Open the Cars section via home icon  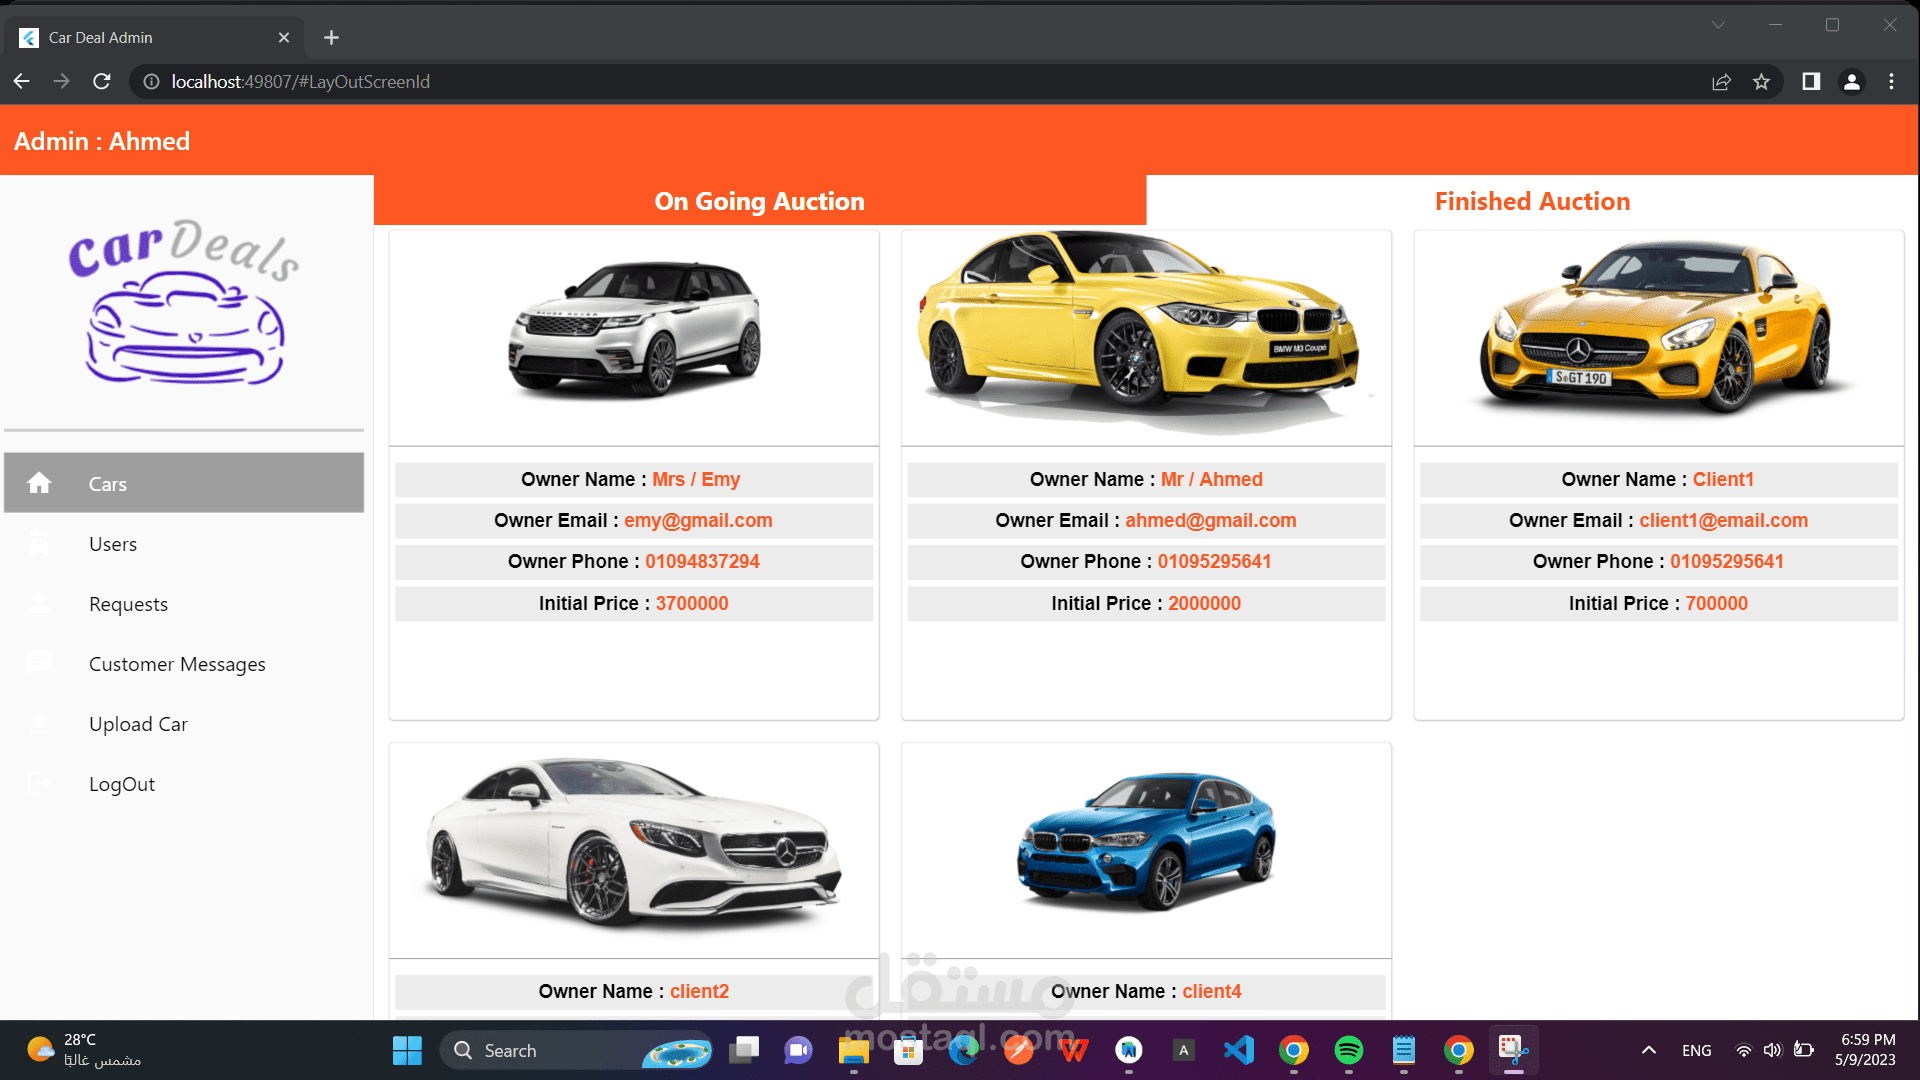(x=39, y=483)
